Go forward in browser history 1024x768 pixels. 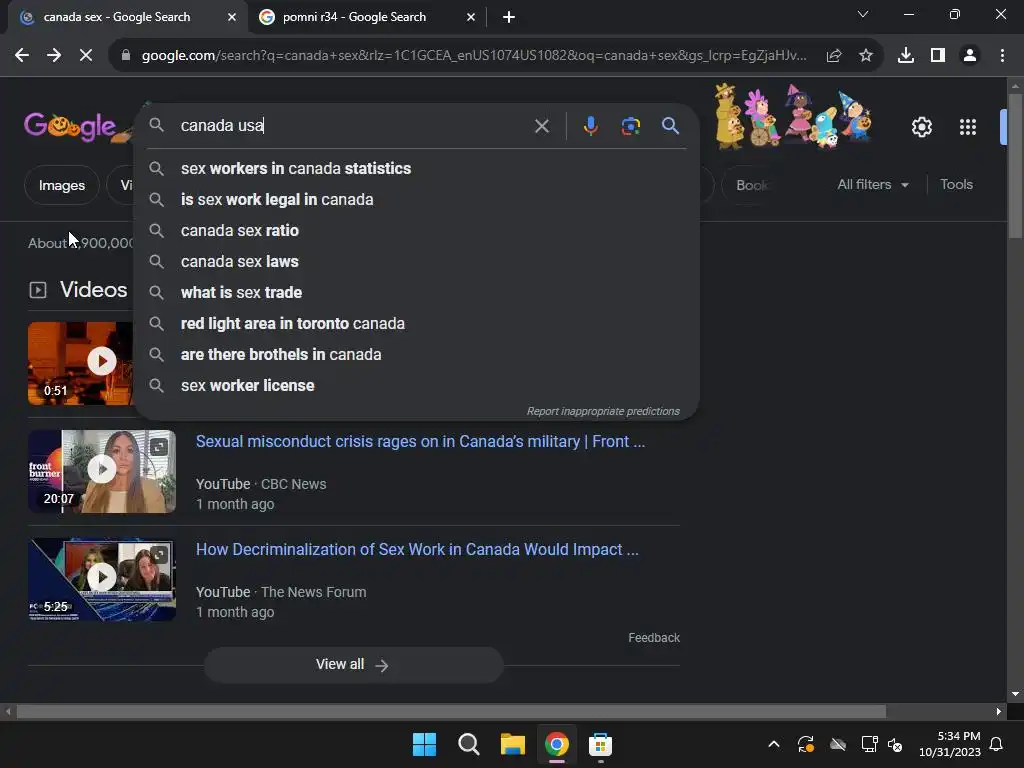coord(54,56)
